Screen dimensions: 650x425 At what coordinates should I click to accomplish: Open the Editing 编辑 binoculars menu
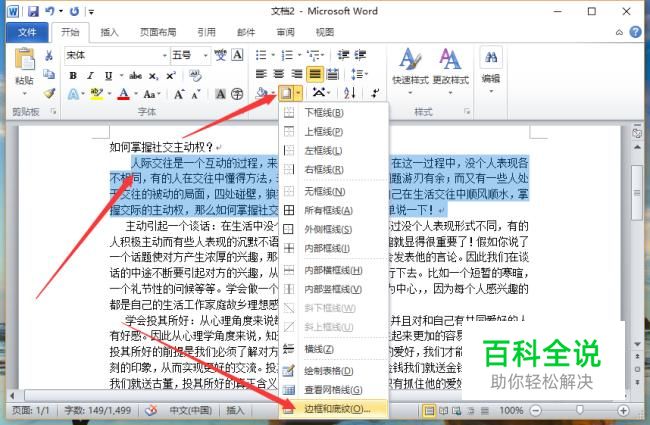click(491, 70)
